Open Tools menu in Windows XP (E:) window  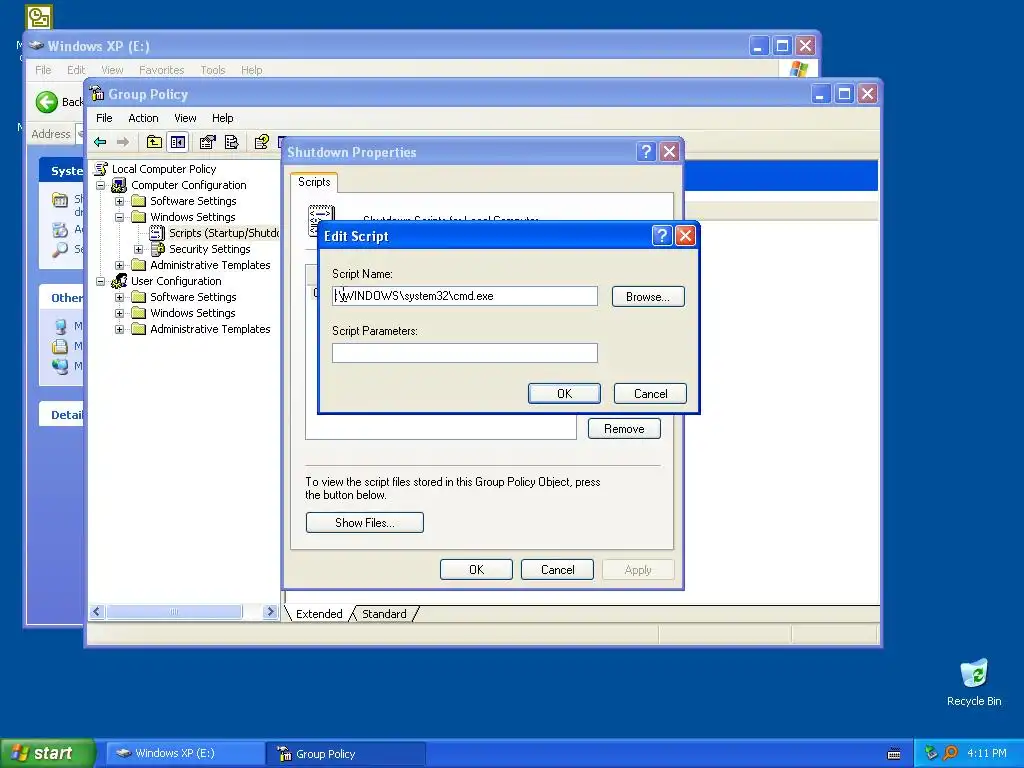tap(213, 70)
